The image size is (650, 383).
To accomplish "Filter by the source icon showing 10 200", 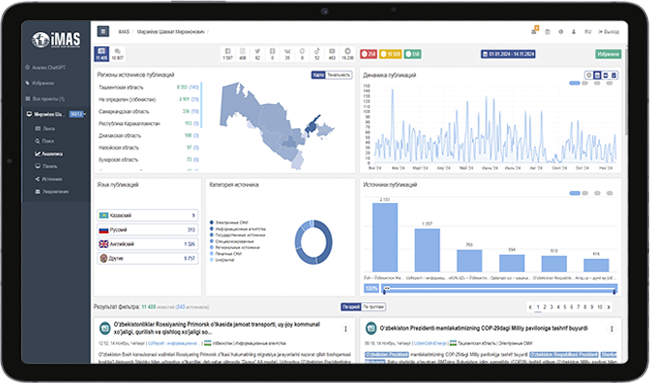I will [x=347, y=54].
